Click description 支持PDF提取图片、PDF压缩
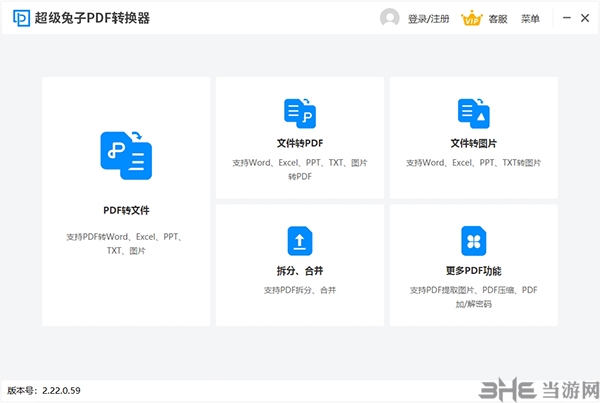Viewport: 600px width, 403px height. coord(474,297)
